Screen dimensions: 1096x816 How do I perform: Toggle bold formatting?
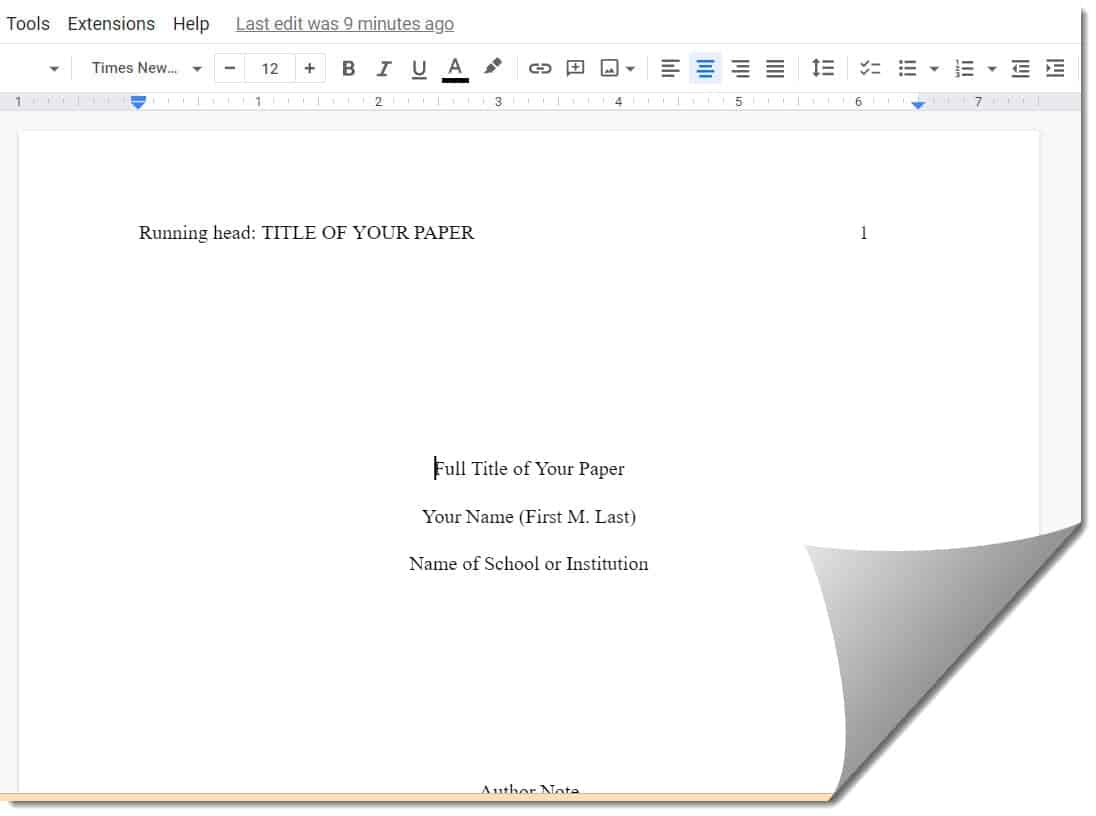(x=348, y=68)
